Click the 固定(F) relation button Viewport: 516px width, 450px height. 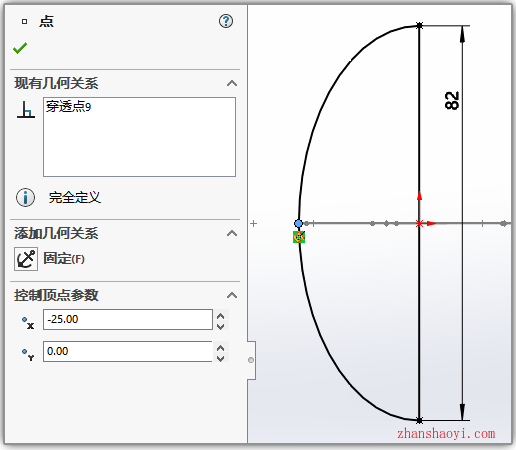[64, 259]
